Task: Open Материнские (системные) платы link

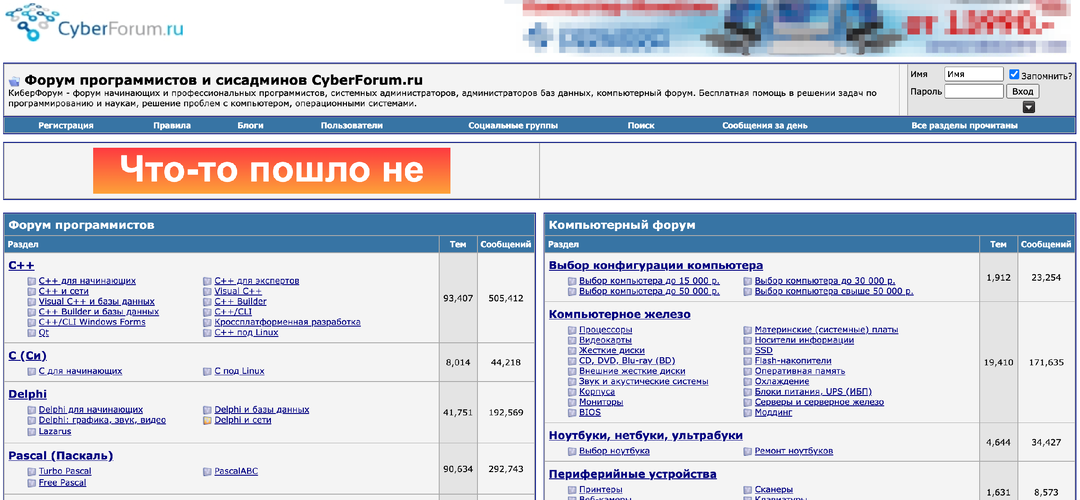Action: [827, 330]
